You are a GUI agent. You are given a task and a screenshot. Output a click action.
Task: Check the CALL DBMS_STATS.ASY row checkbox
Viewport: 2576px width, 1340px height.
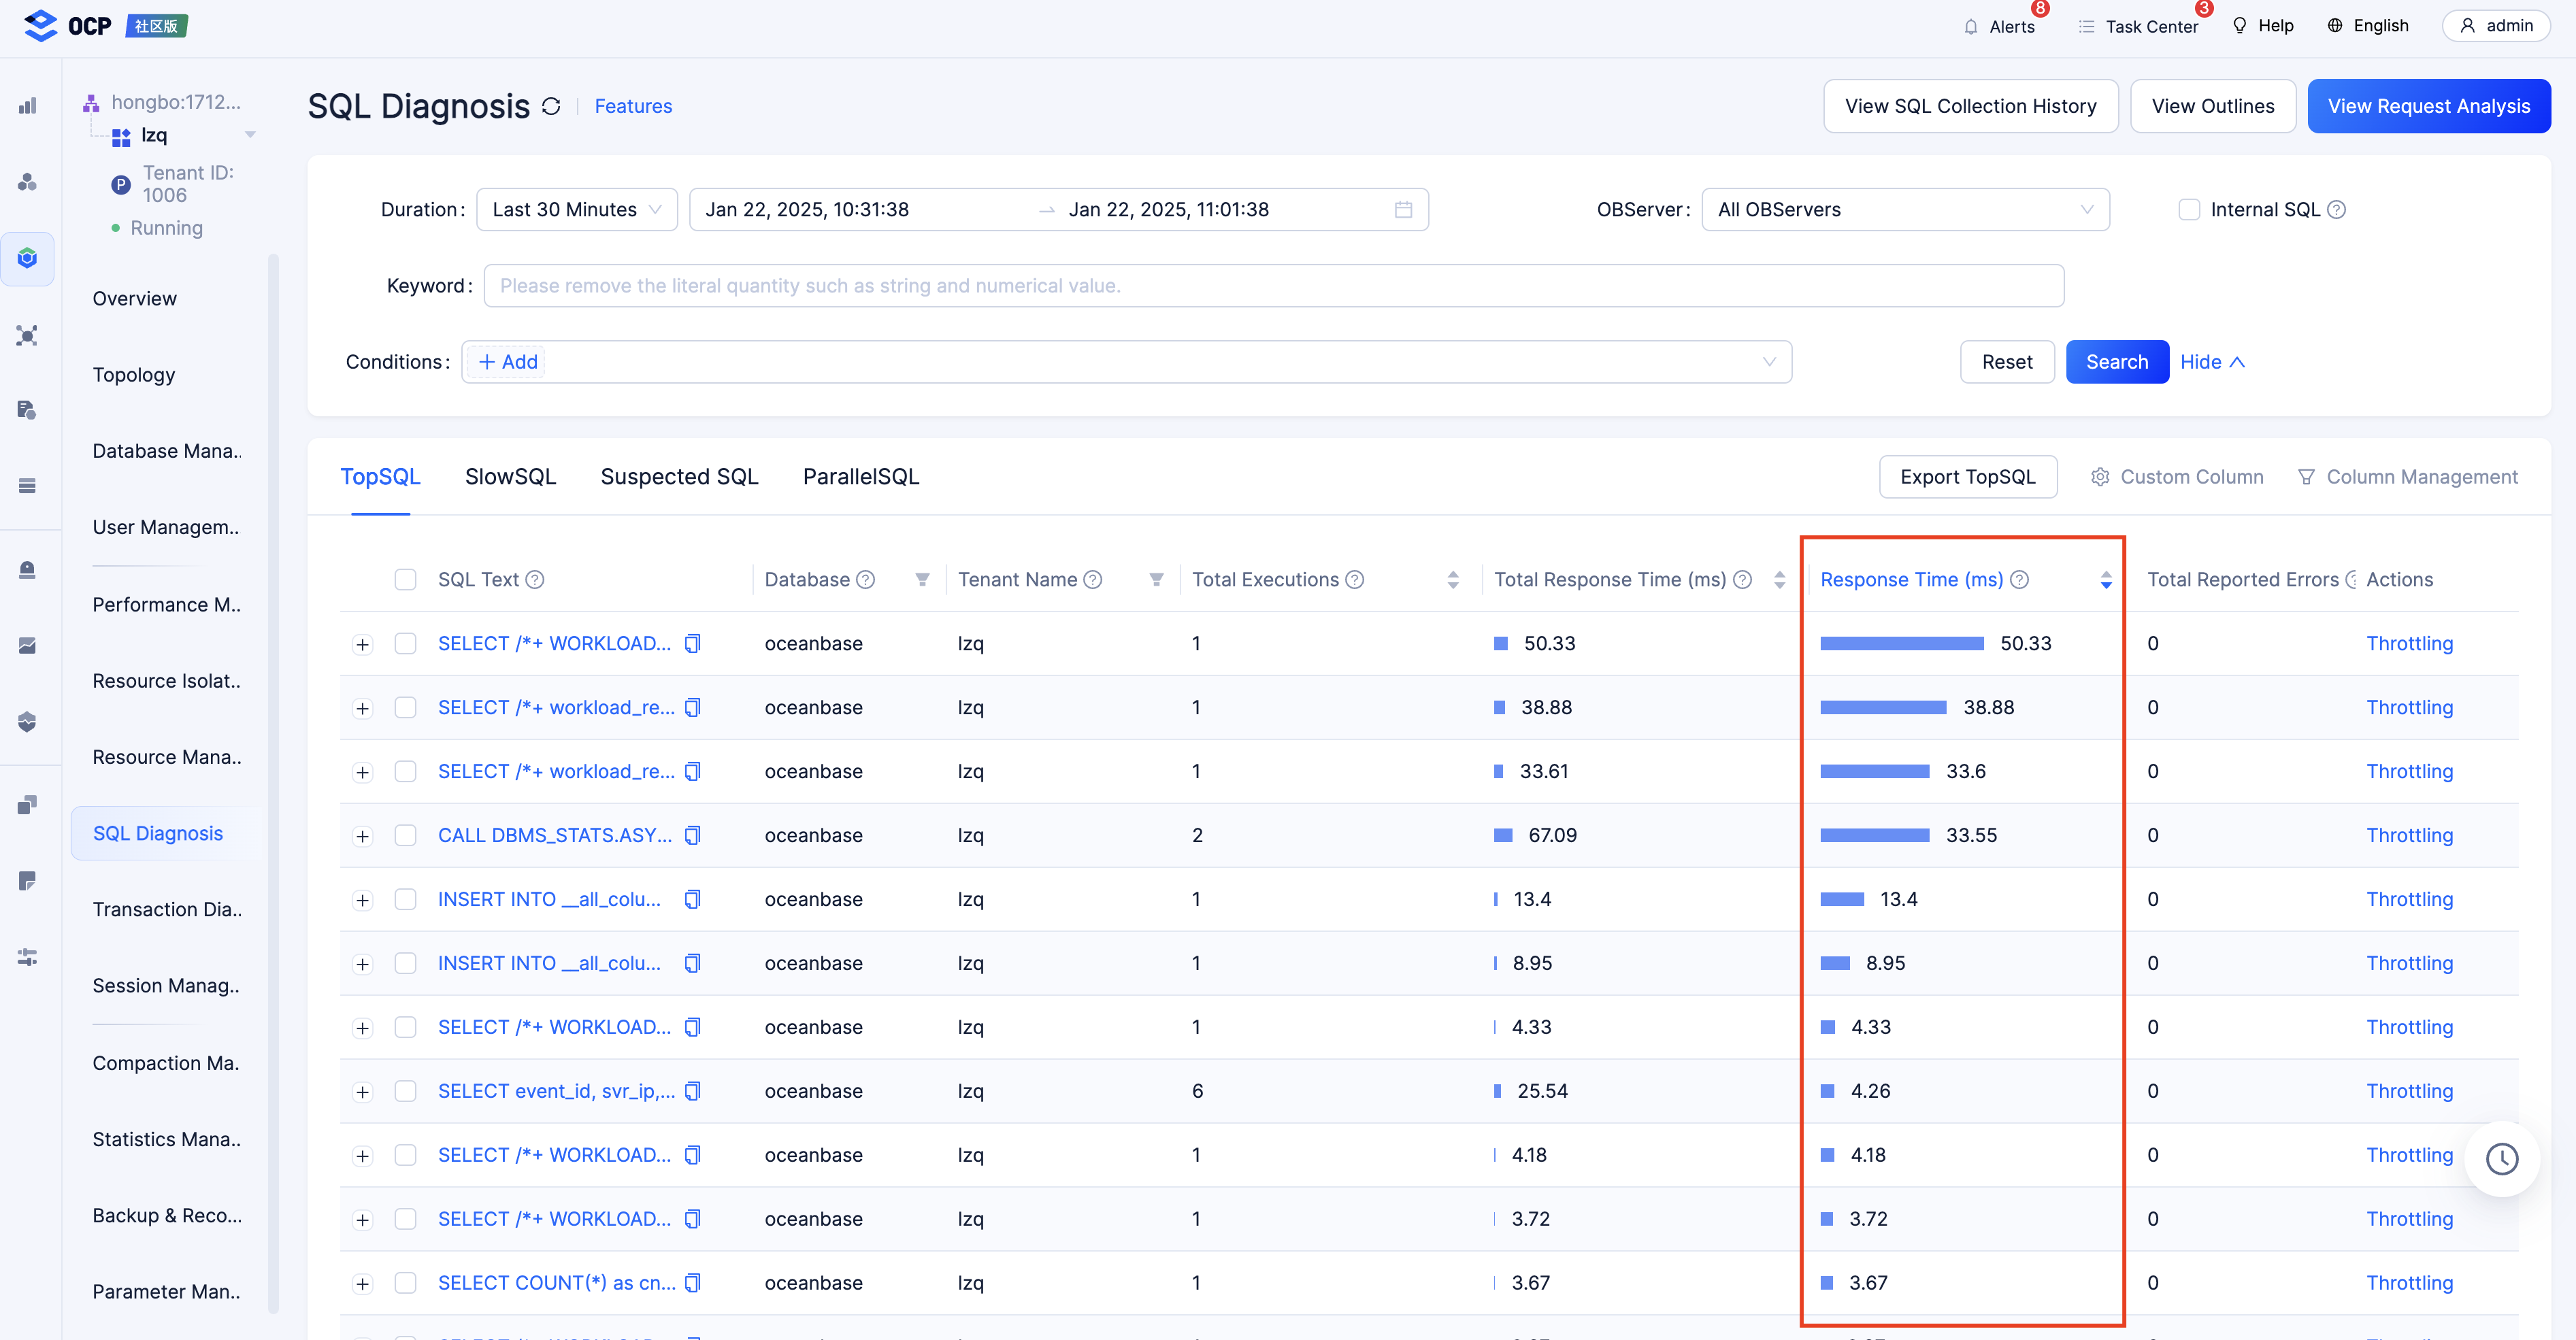coord(405,835)
